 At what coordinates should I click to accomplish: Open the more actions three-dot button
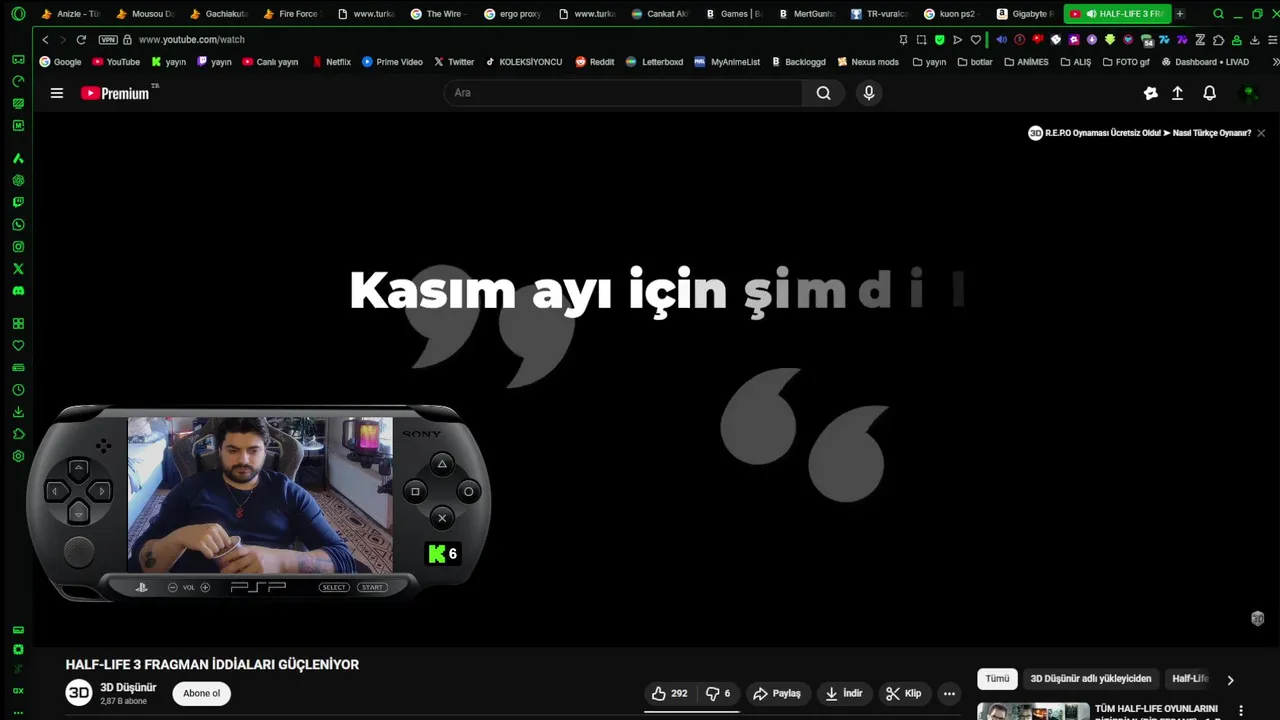949,693
